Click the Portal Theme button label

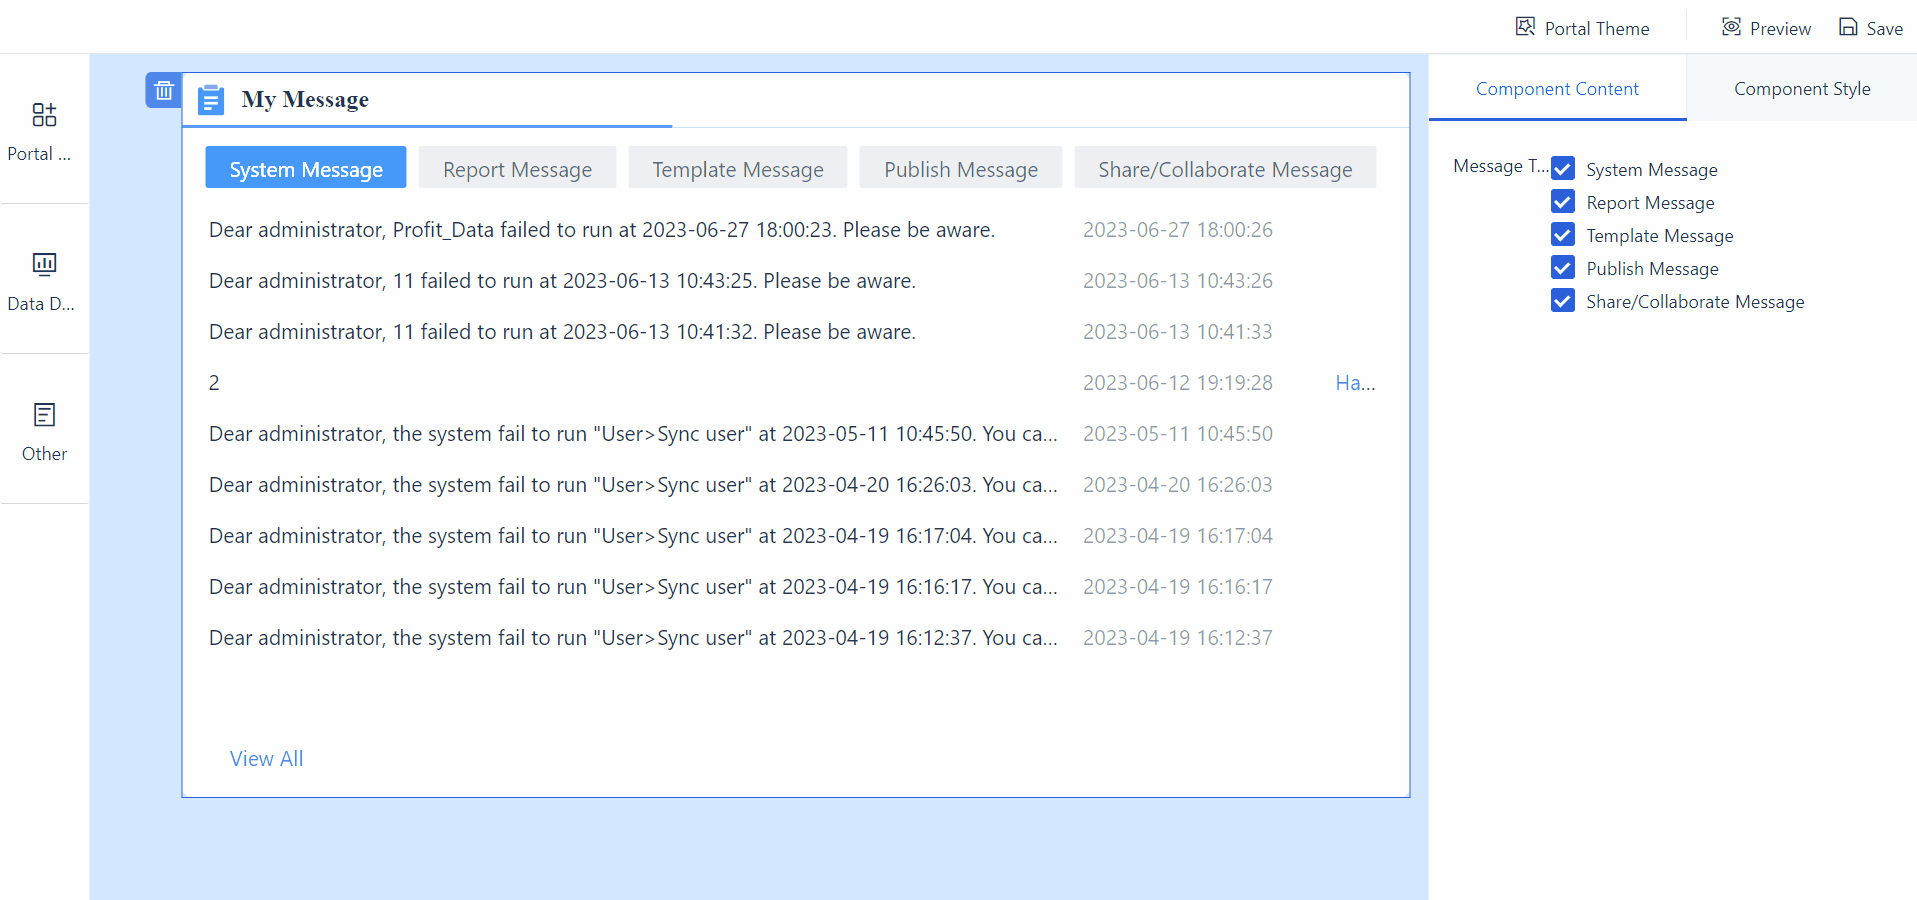pos(1597,29)
